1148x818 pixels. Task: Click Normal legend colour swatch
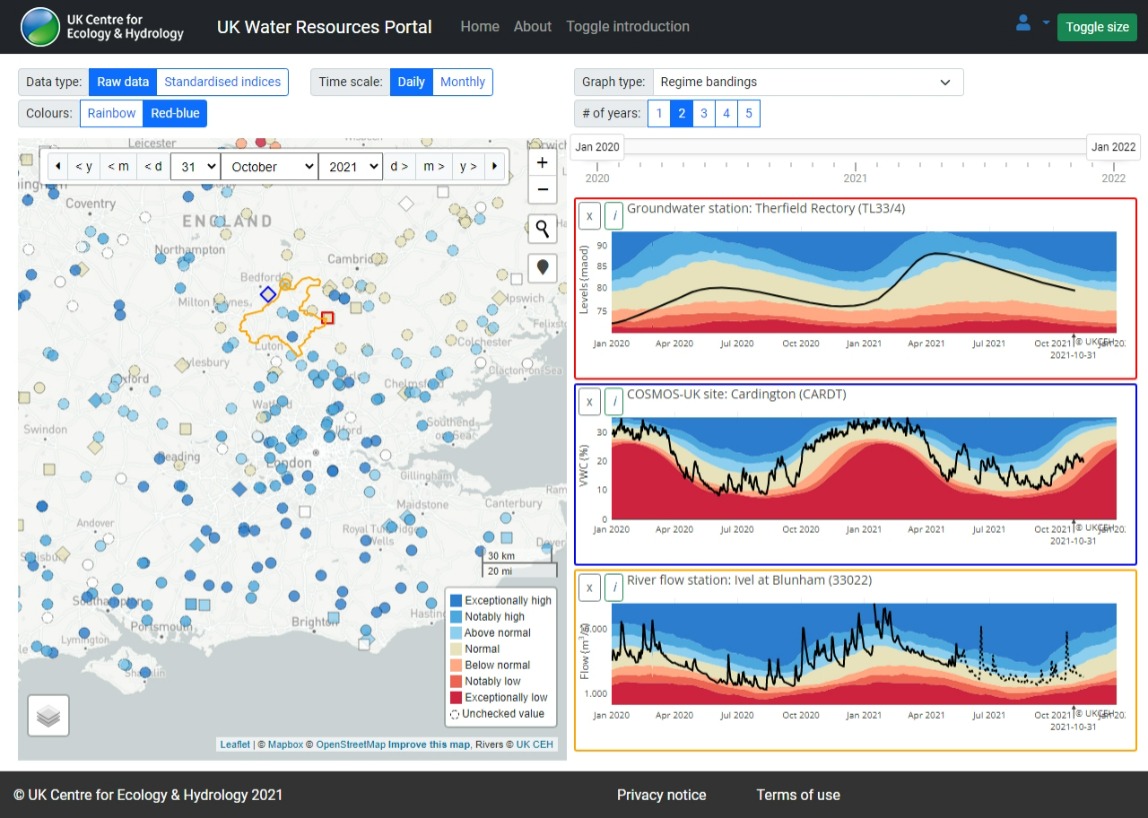(x=455, y=649)
